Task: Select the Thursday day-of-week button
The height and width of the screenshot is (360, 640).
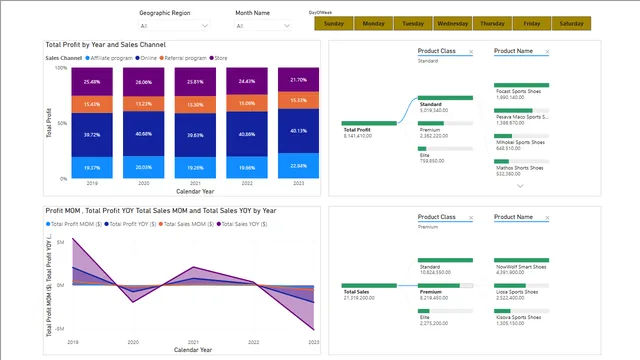Action: coord(492,24)
